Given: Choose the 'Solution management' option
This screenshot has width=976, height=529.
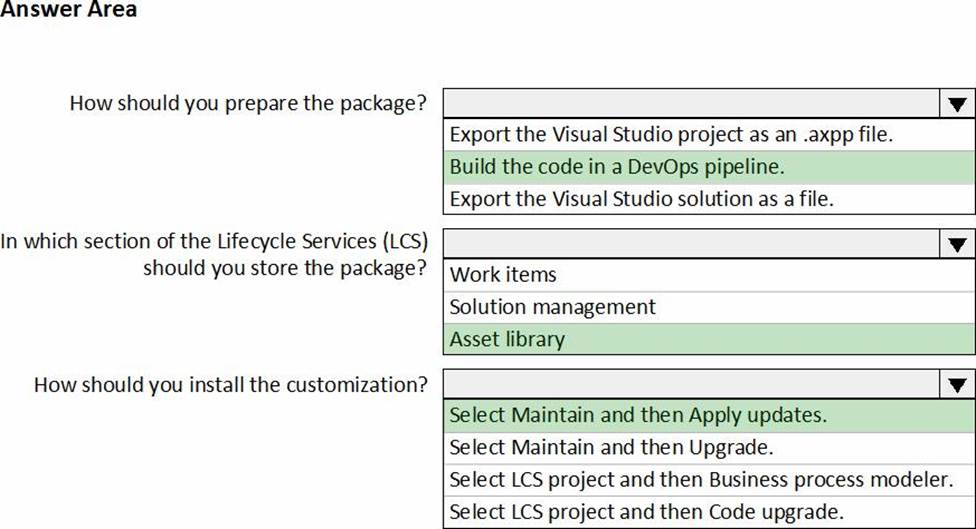Looking at the screenshot, I should [553, 307].
